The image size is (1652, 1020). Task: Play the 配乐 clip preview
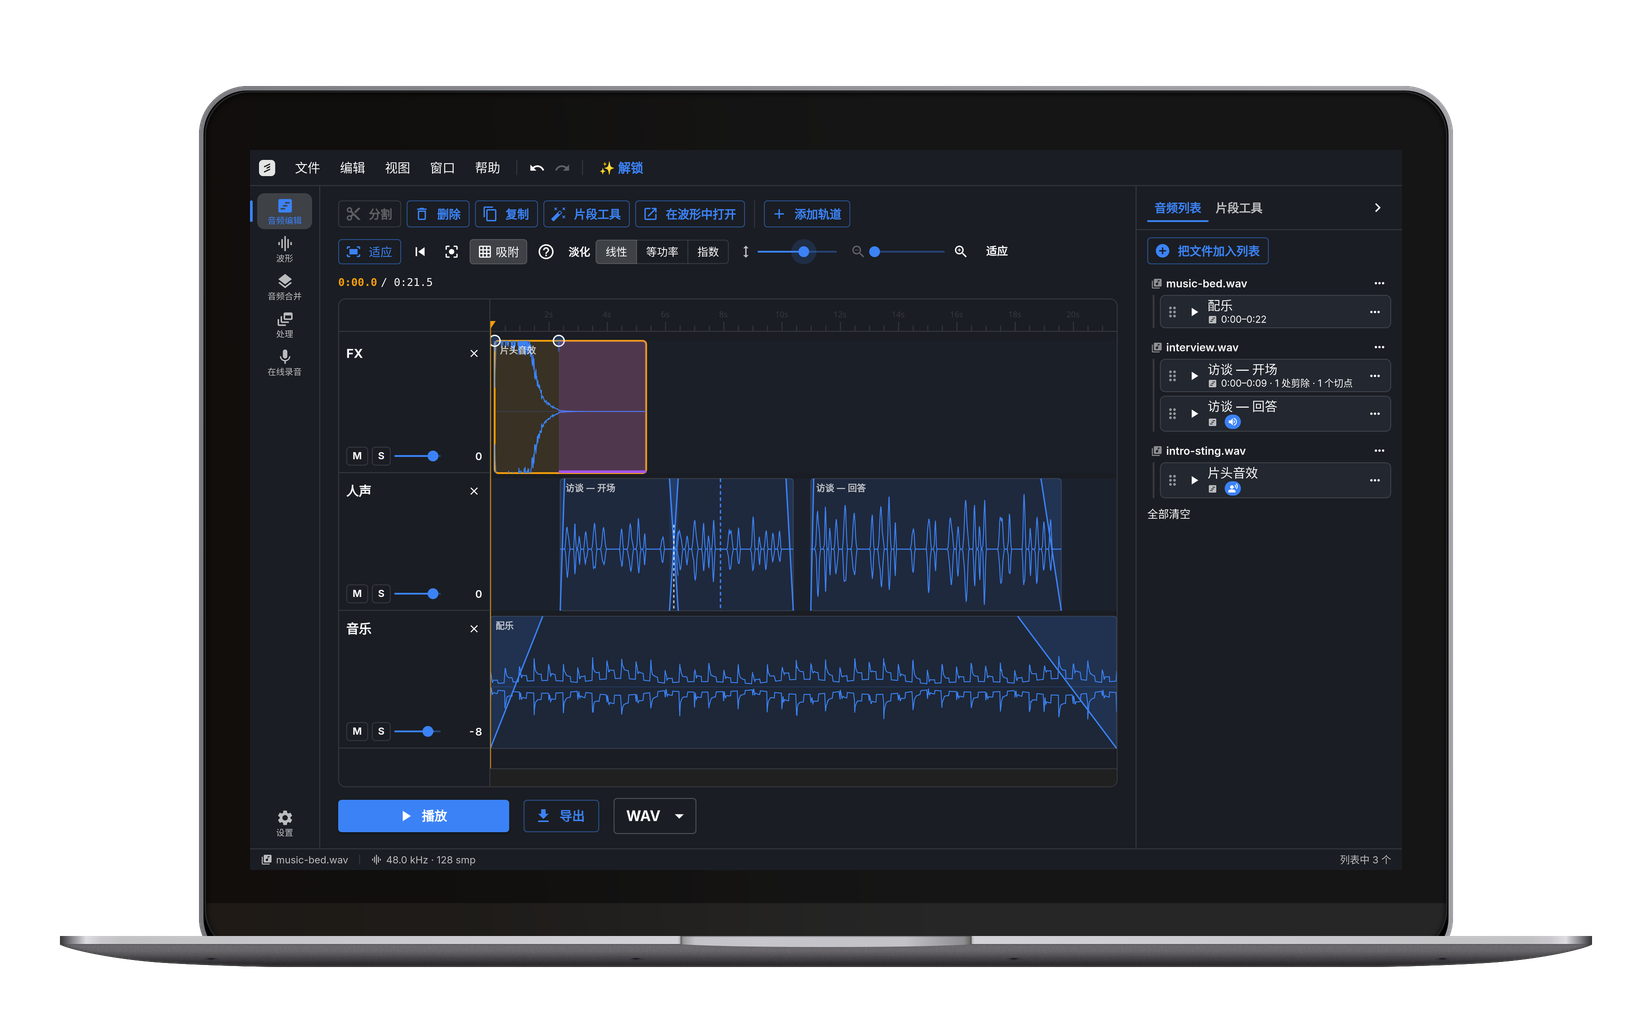(x=1194, y=312)
